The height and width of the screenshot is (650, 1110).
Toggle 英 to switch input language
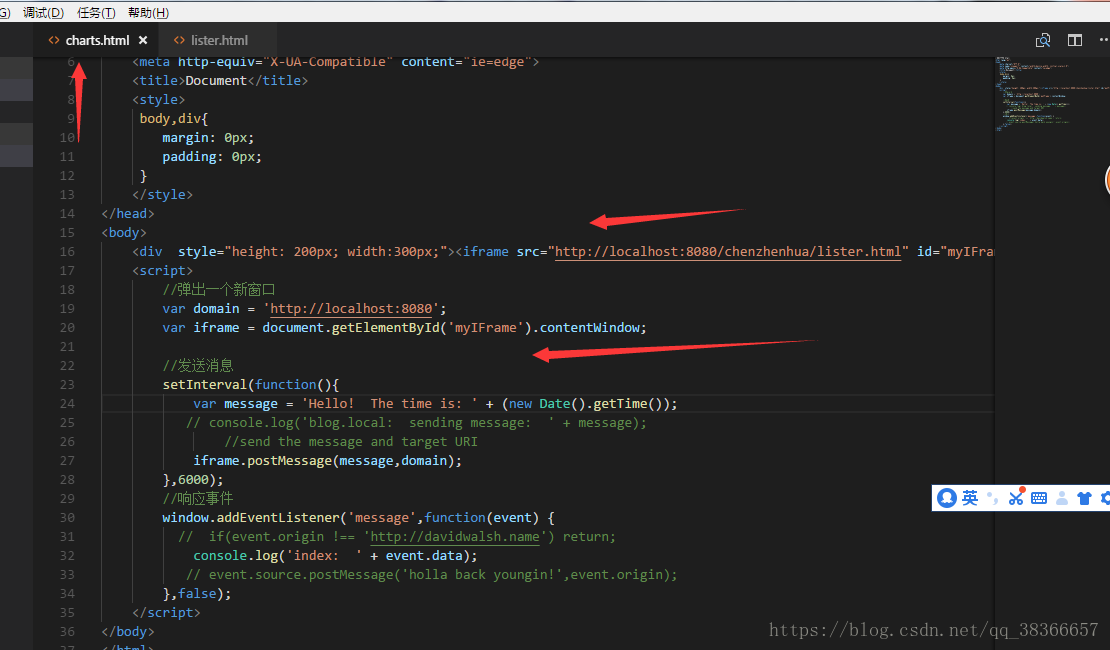(x=970, y=497)
